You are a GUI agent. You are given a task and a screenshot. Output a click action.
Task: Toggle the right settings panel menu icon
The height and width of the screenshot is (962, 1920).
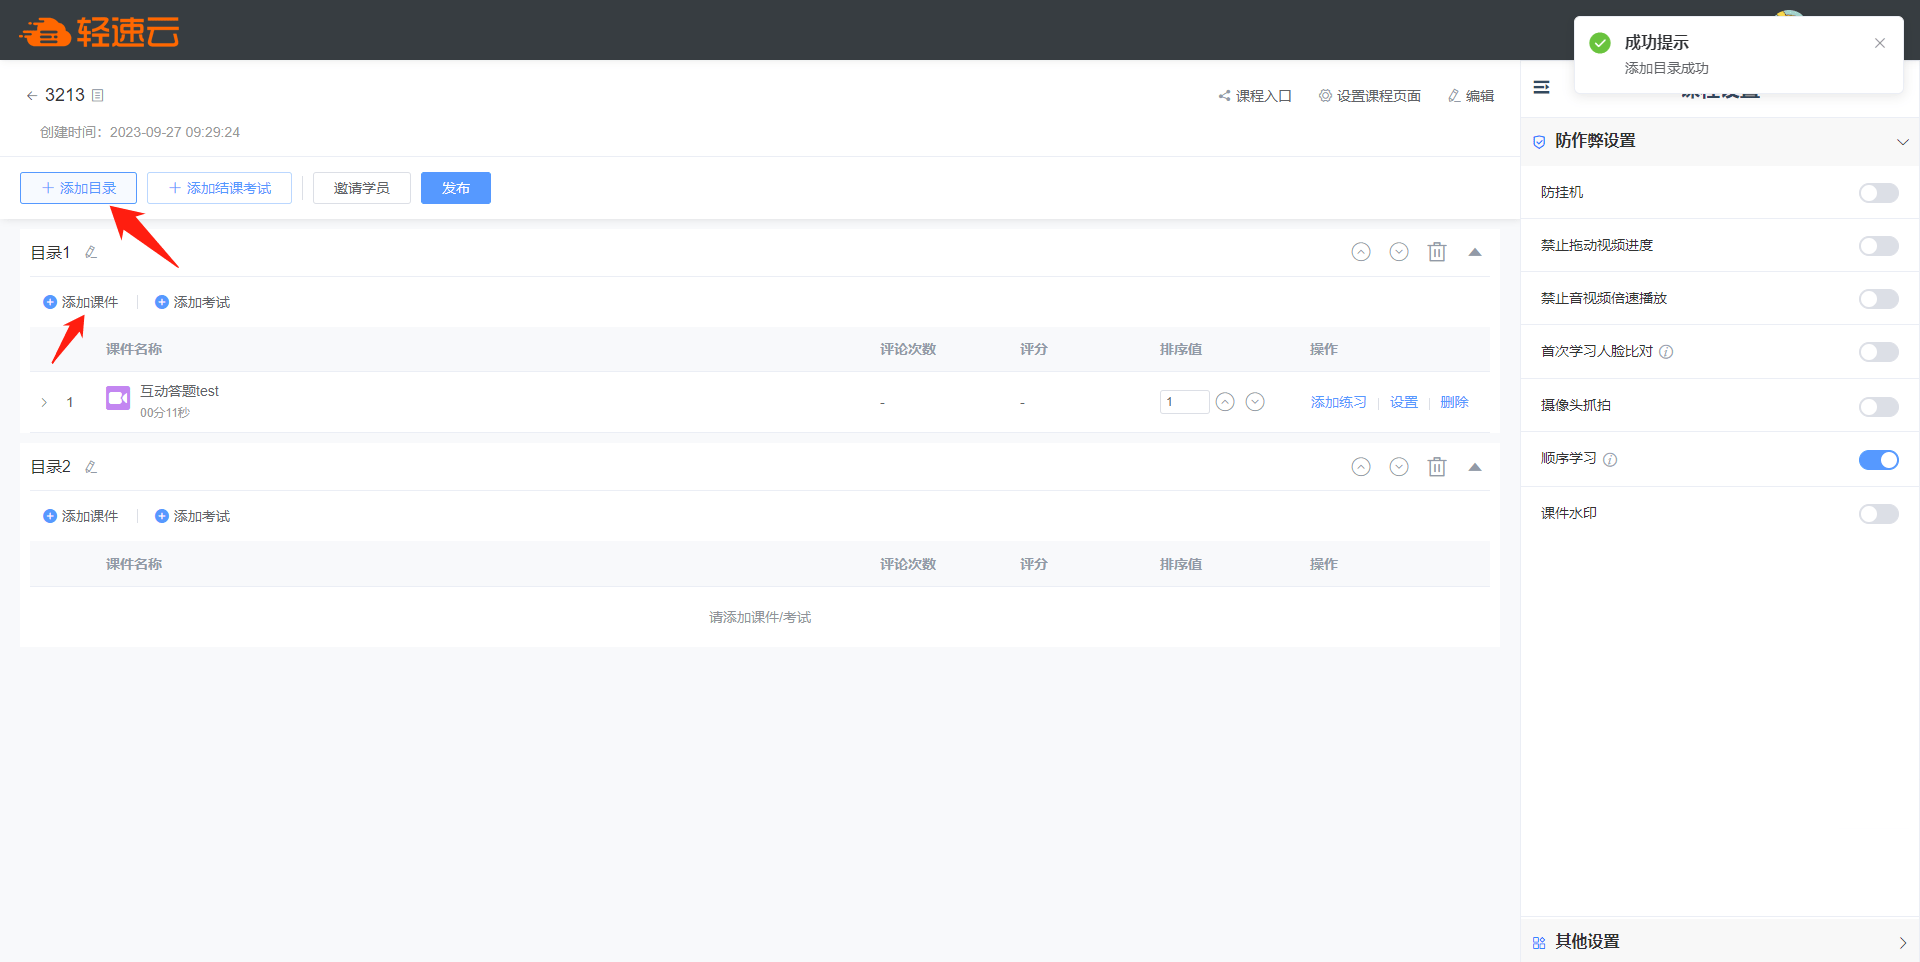click(x=1542, y=88)
